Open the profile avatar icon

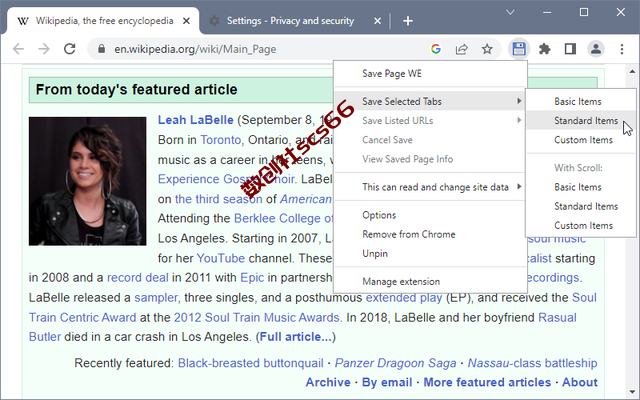tap(596, 49)
